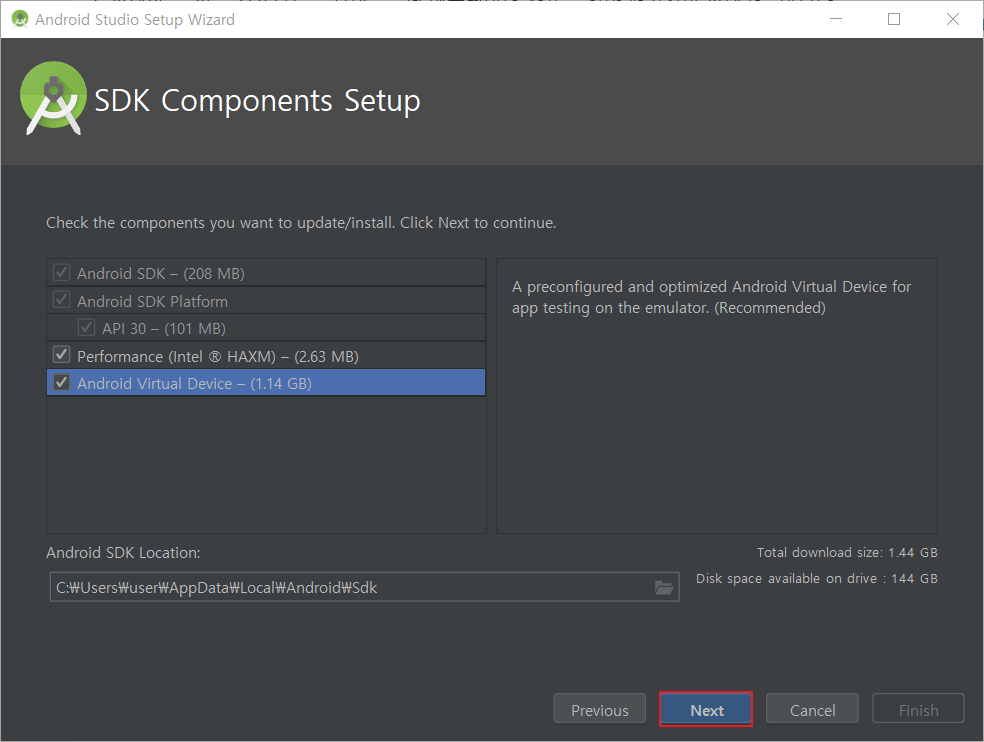This screenshot has height=742, width=984.
Task: Click the Android SDK Location label
Action: pyautogui.click(x=123, y=552)
